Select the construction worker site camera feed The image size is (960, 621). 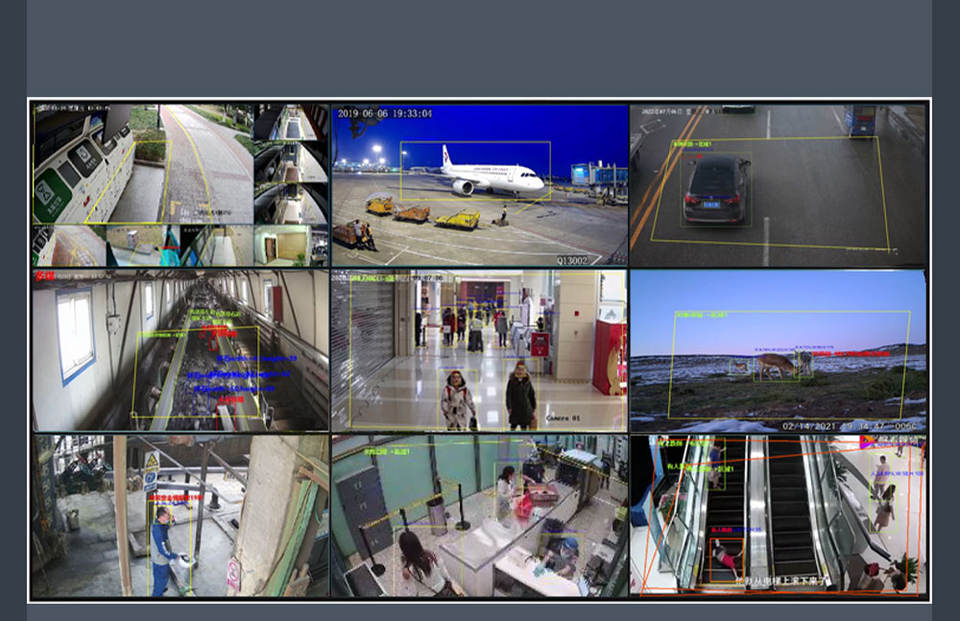pos(181,516)
